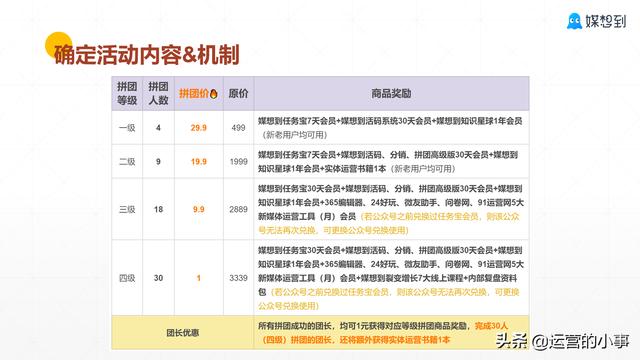
Task: Click original price 499
Action: pyautogui.click(x=238, y=128)
